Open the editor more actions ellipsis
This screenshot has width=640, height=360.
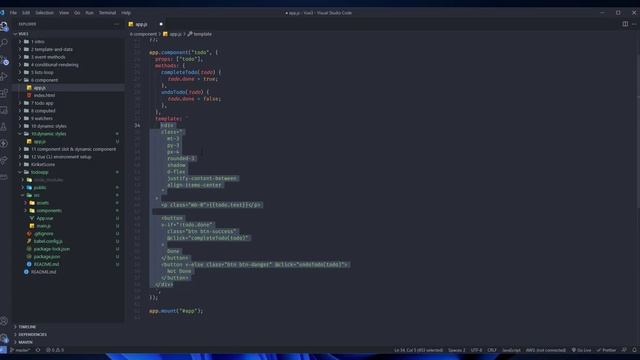634,24
